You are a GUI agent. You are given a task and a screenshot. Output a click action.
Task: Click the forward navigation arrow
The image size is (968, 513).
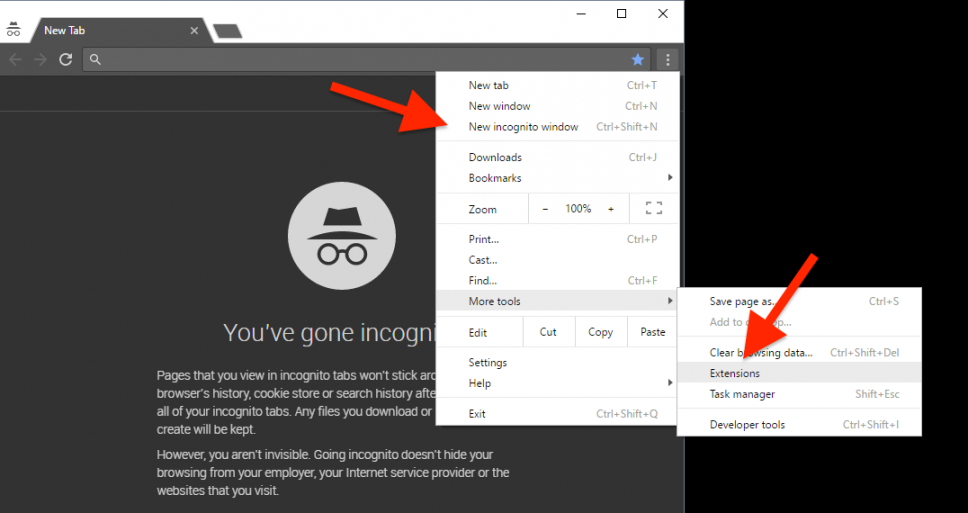[x=40, y=60]
